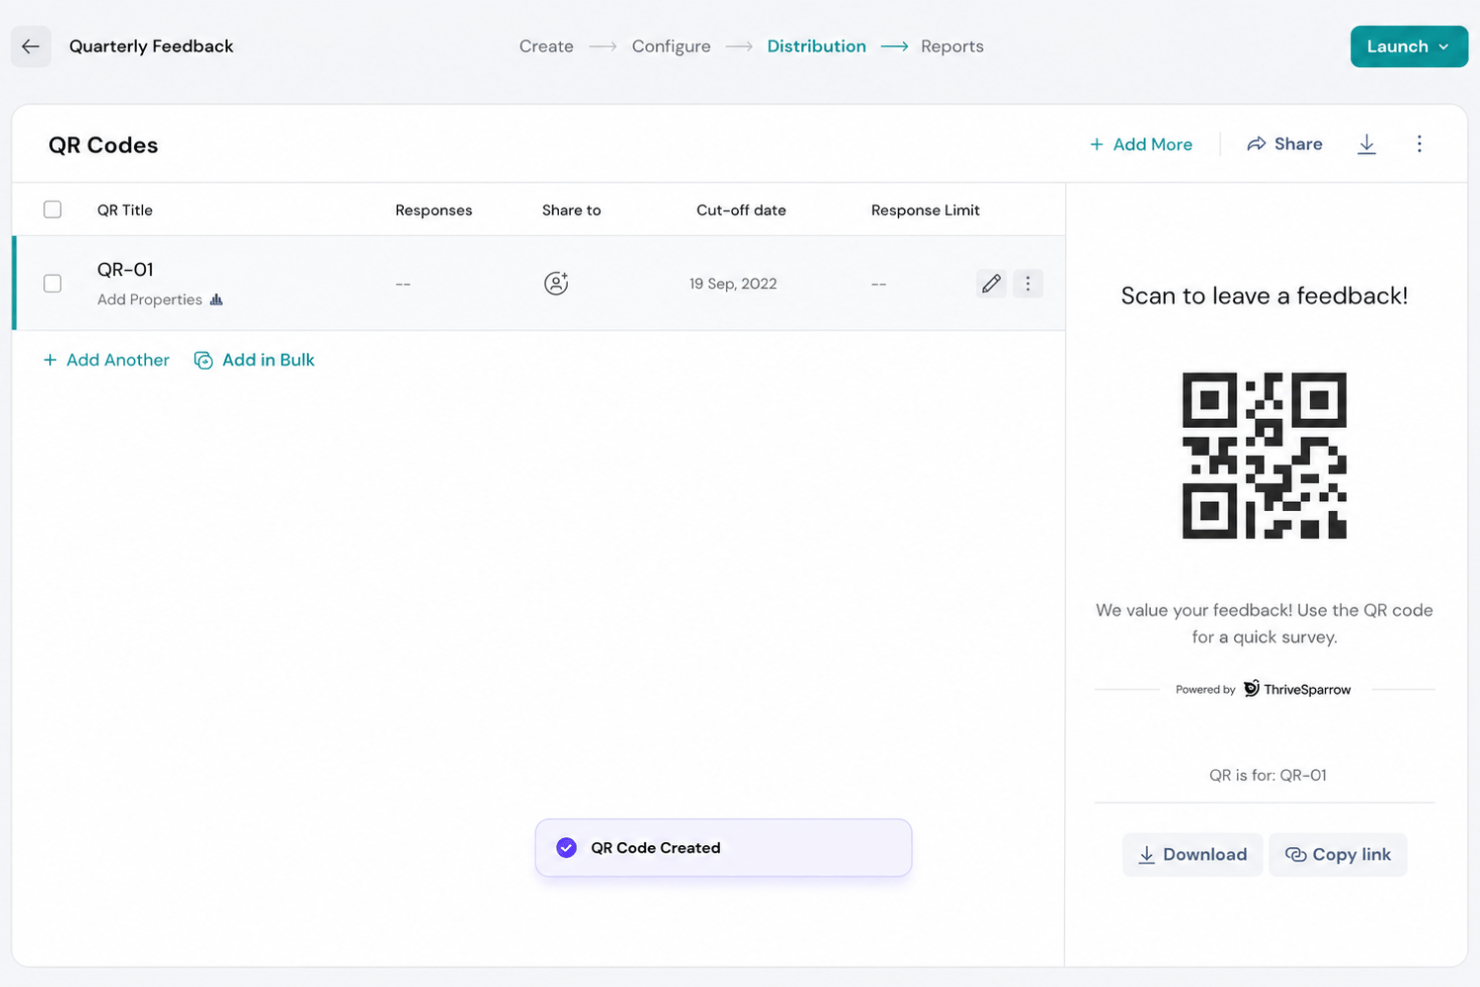Click the Responses column header
Image resolution: width=1480 pixels, height=987 pixels.
[433, 210]
